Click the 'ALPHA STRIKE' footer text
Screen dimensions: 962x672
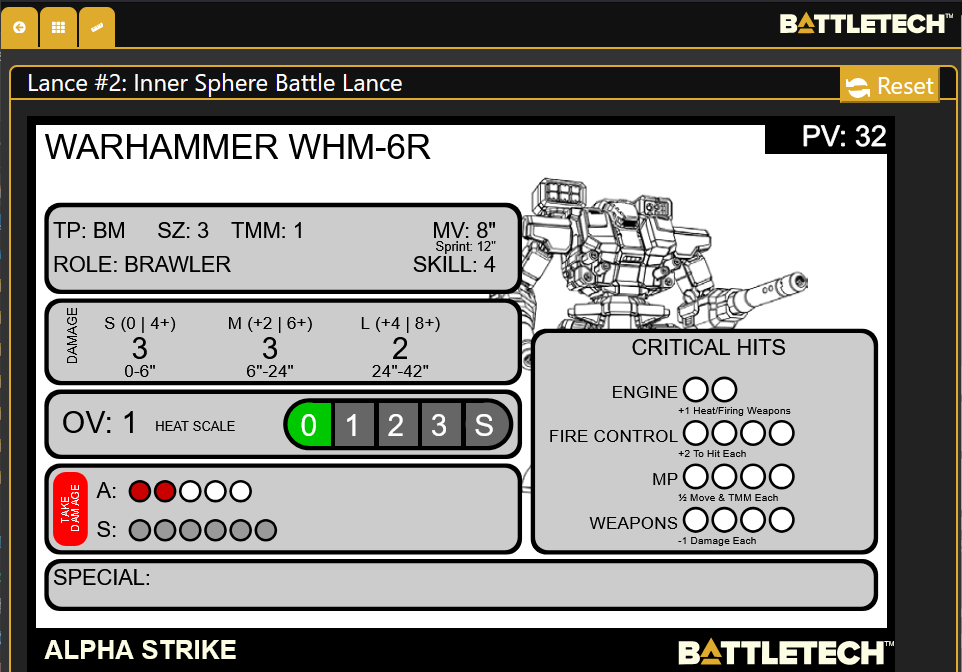click(140, 650)
